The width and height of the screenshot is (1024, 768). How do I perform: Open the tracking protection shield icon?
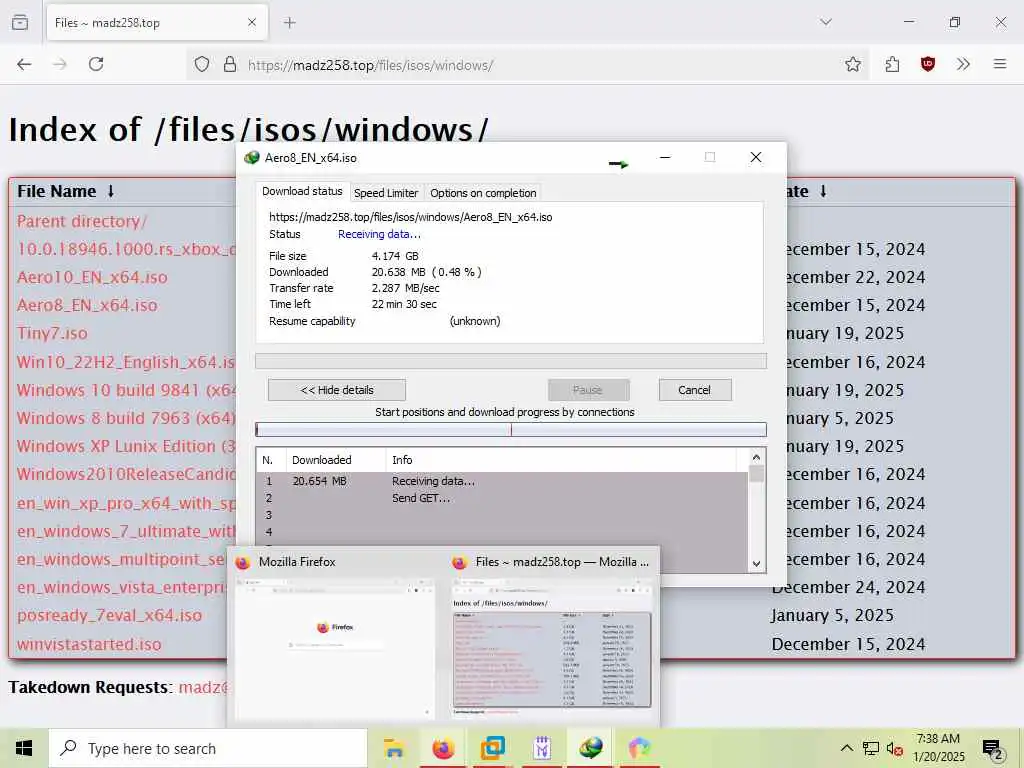click(202, 65)
